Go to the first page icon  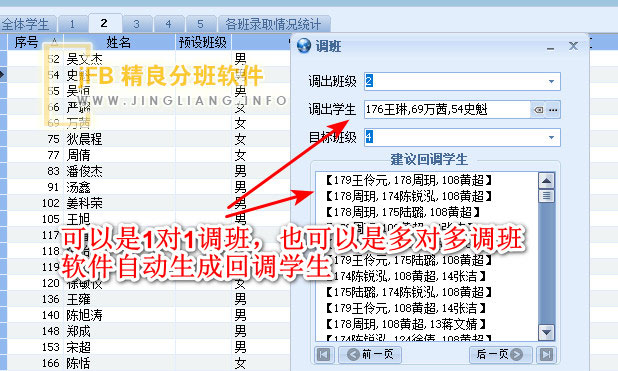point(324,354)
